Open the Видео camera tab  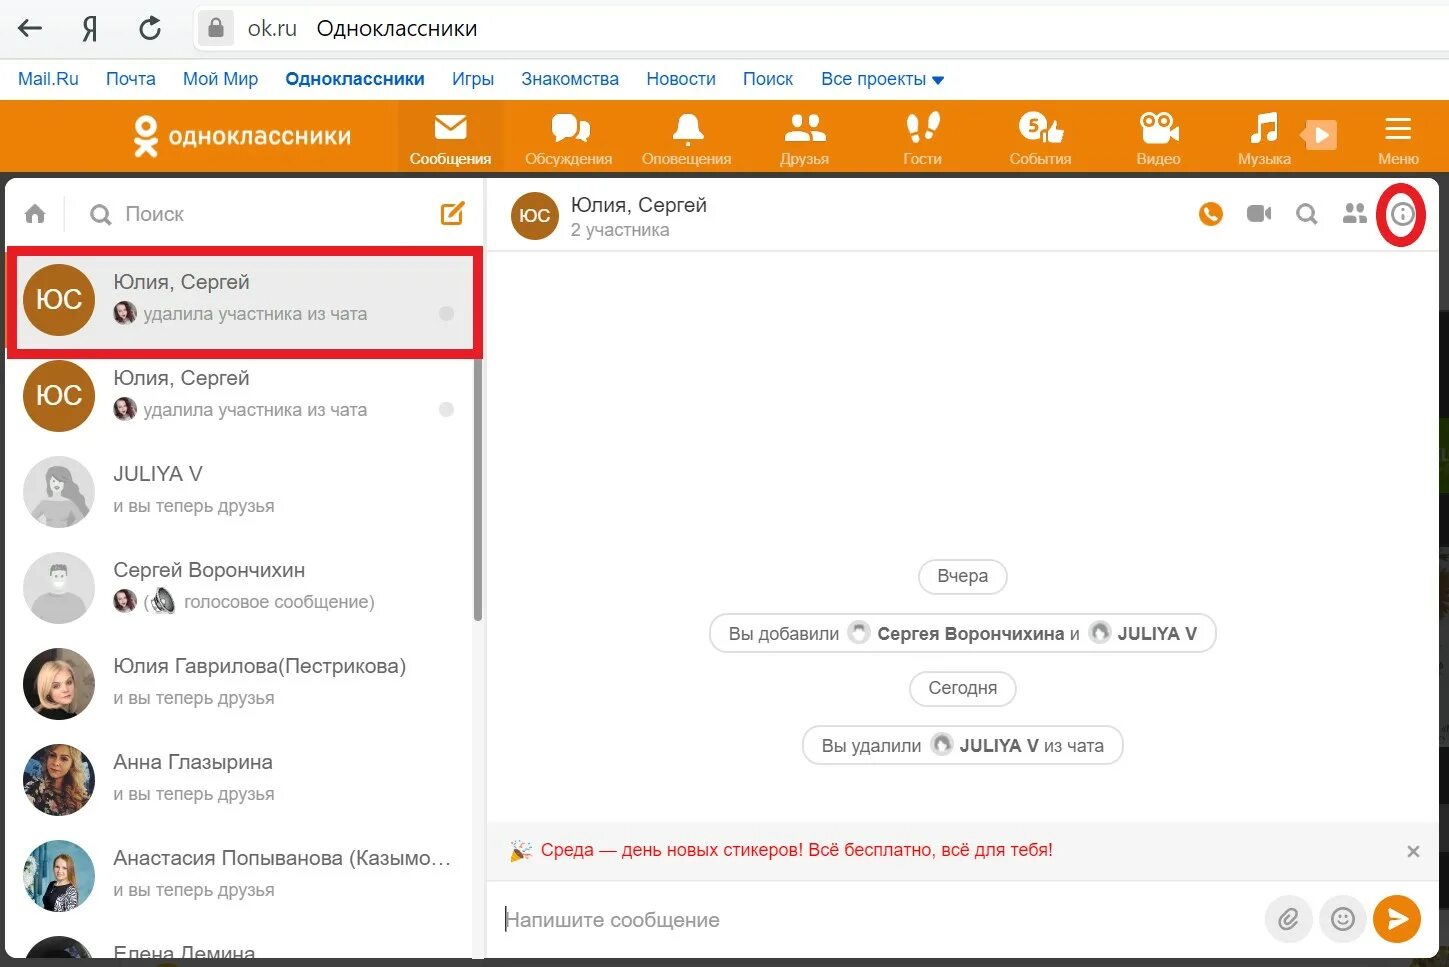point(1158,138)
